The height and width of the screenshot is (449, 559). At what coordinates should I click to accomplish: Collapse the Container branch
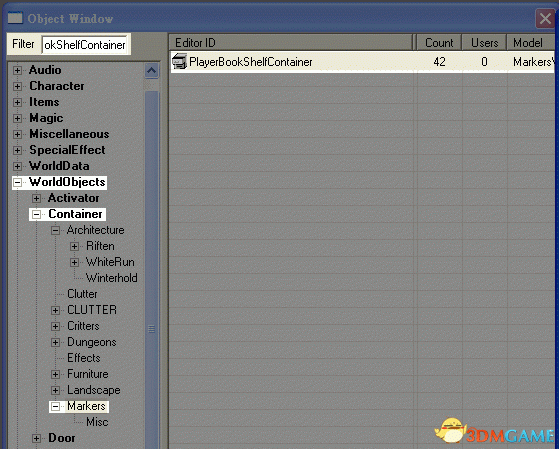(x=36, y=214)
